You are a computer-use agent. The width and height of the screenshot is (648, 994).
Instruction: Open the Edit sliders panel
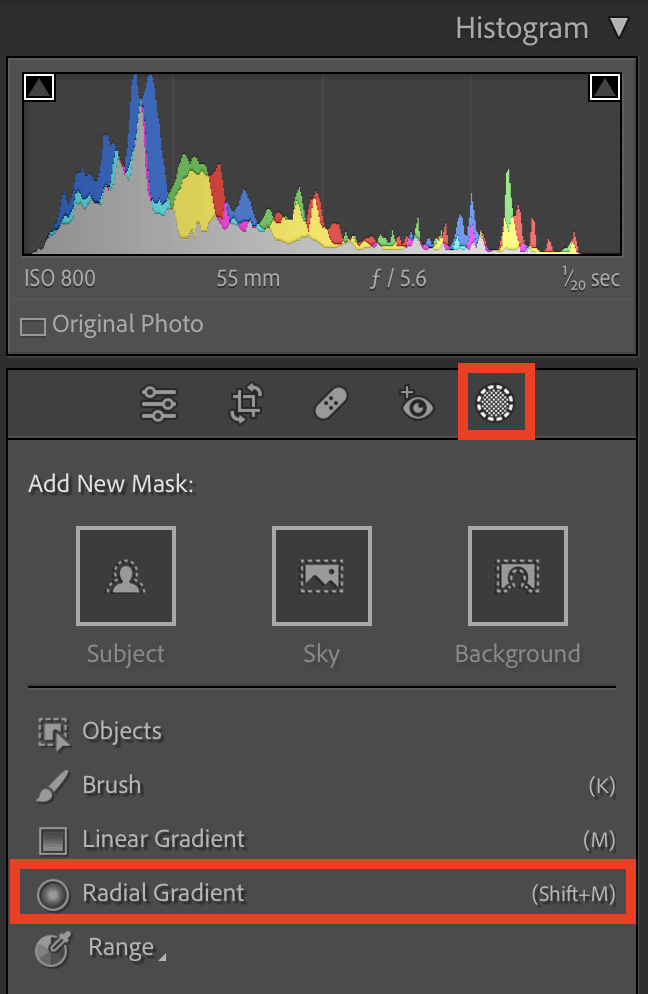[x=158, y=403]
